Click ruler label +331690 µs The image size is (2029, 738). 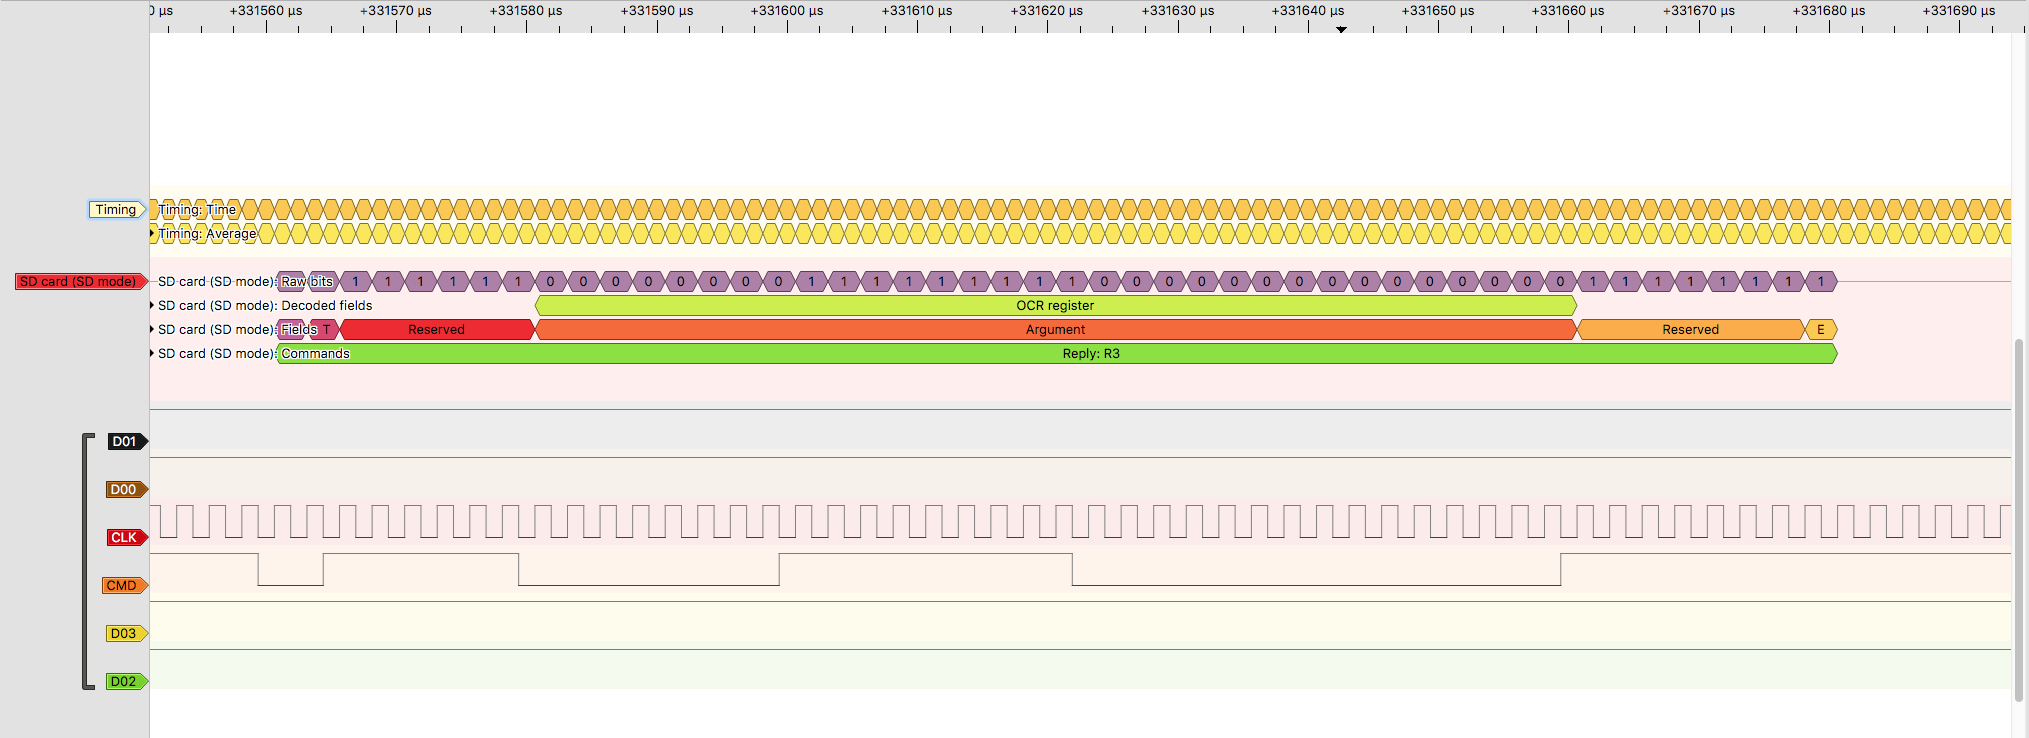(1959, 10)
